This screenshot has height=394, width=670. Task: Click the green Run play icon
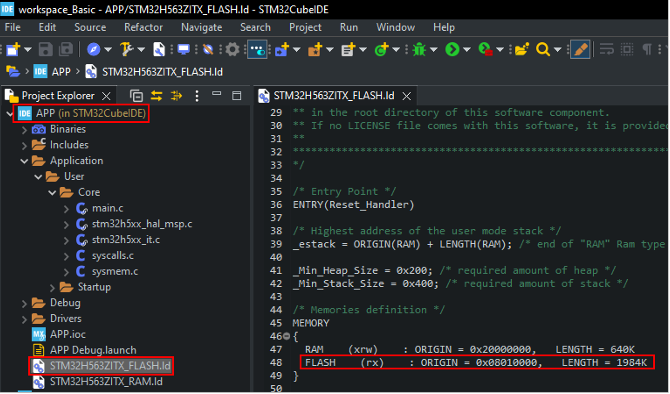(452, 50)
